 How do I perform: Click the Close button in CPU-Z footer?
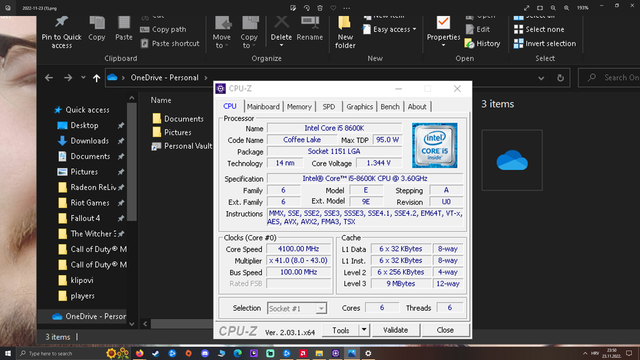tap(445, 330)
